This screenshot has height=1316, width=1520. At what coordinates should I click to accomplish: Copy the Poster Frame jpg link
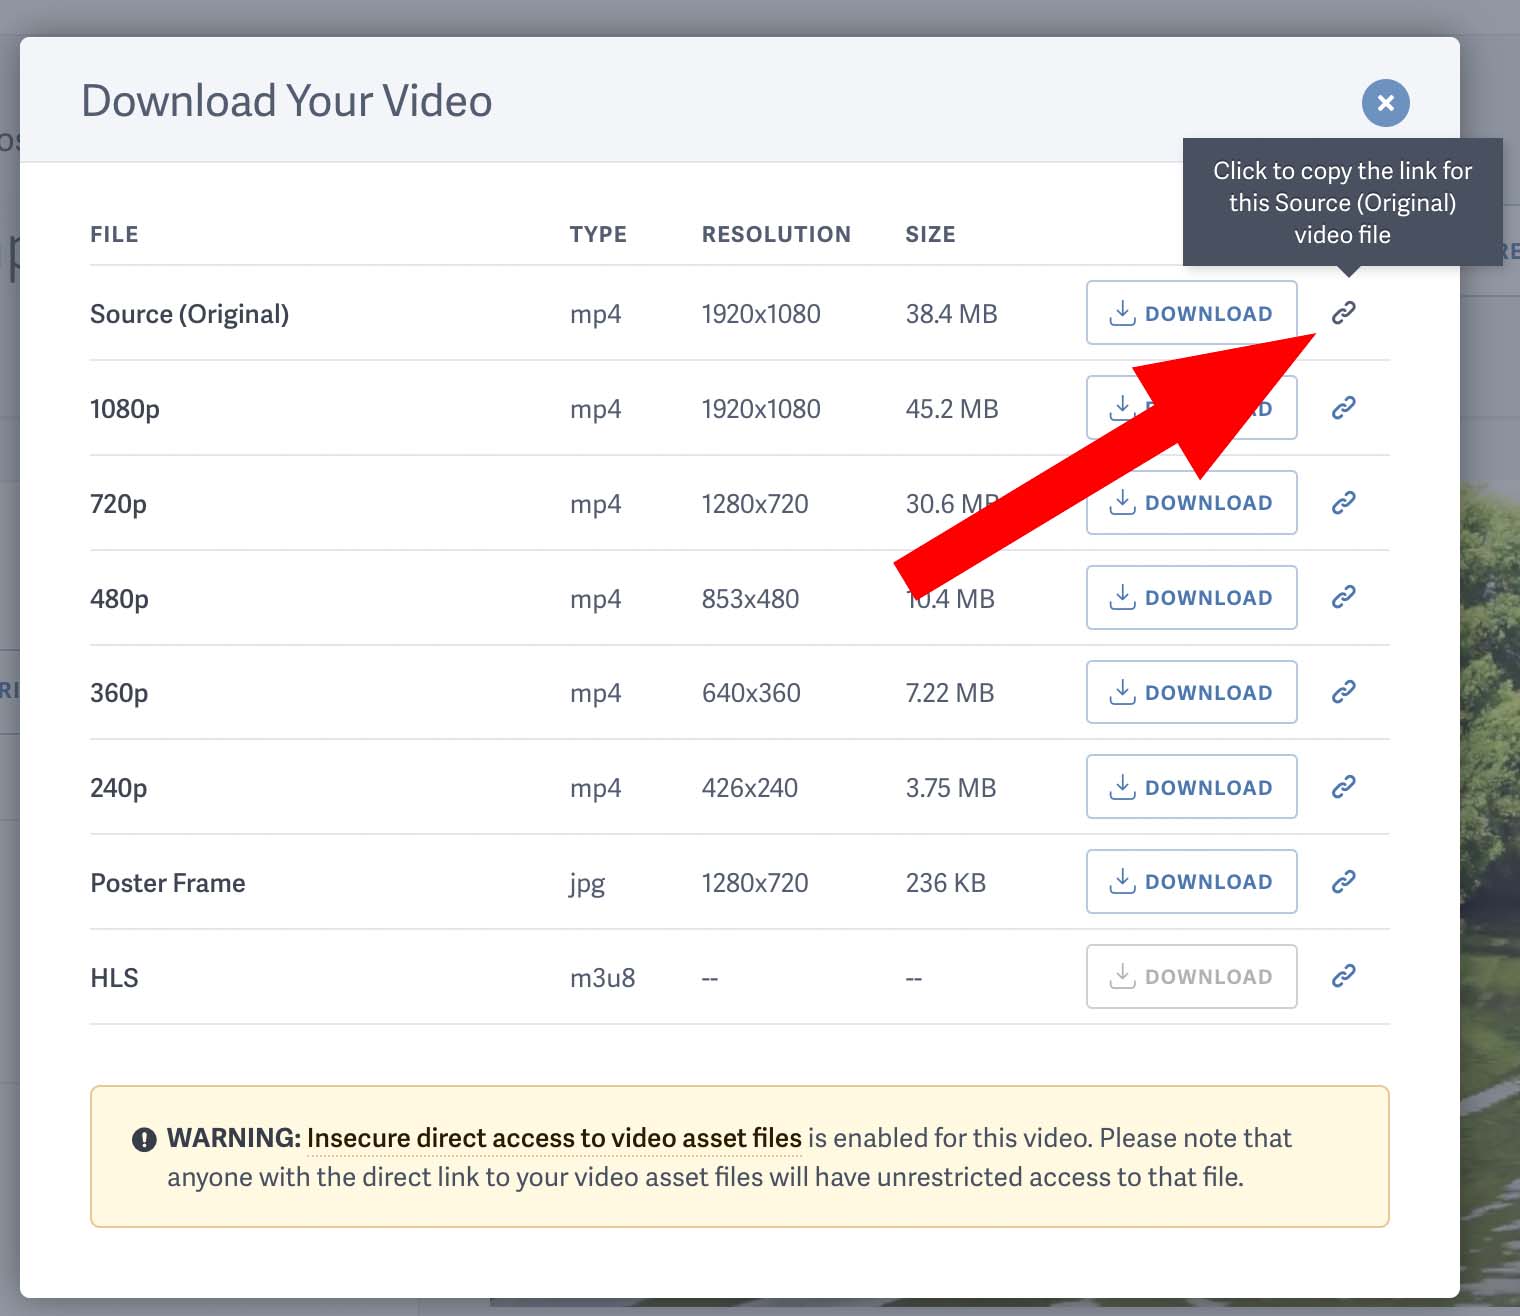pos(1343,881)
